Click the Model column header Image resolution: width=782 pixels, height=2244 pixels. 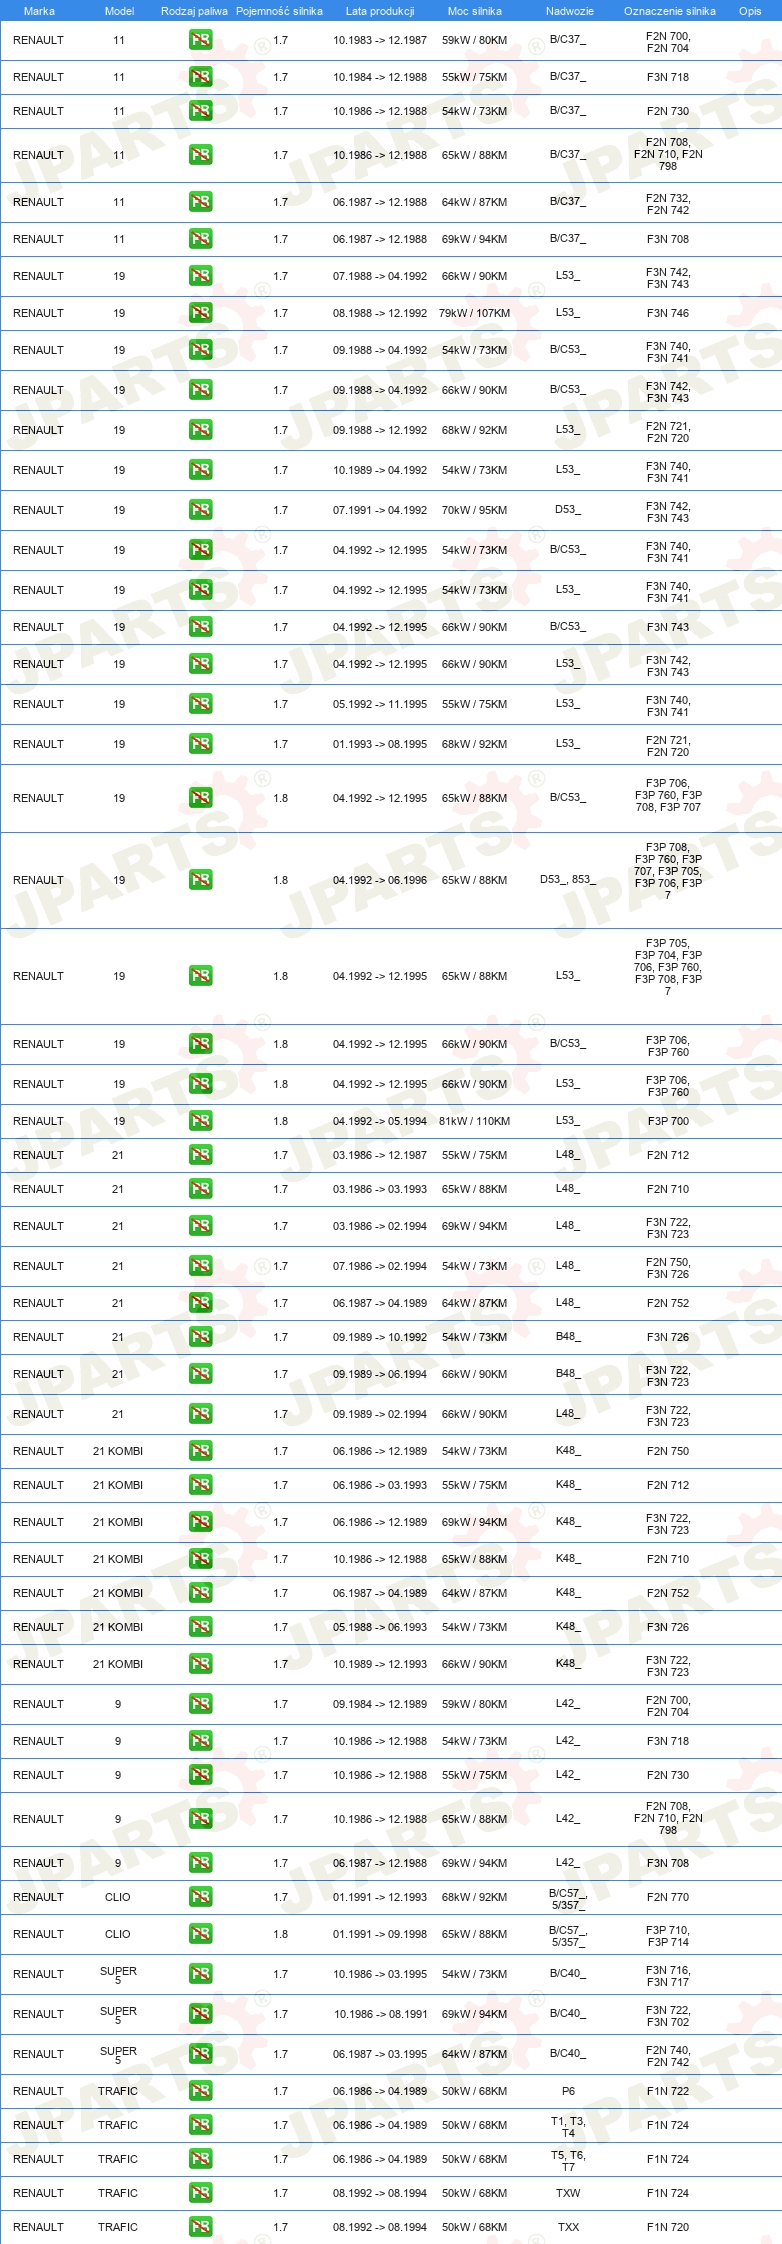(x=119, y=11)
